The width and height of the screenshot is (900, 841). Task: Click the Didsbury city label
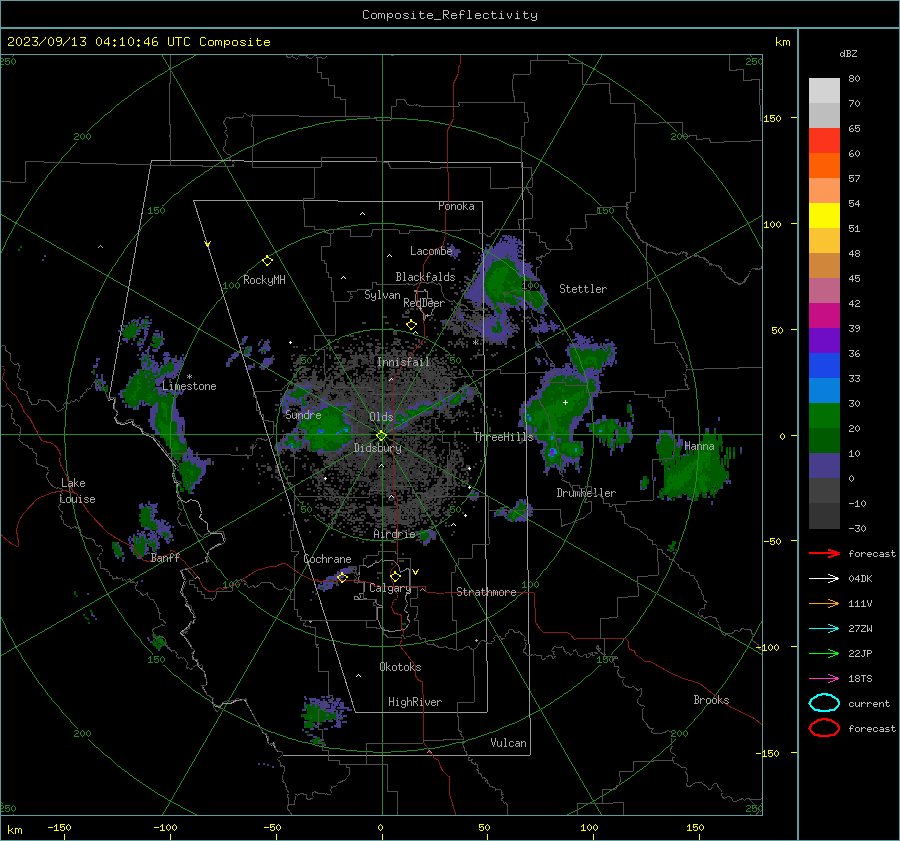tap(378, 448)
